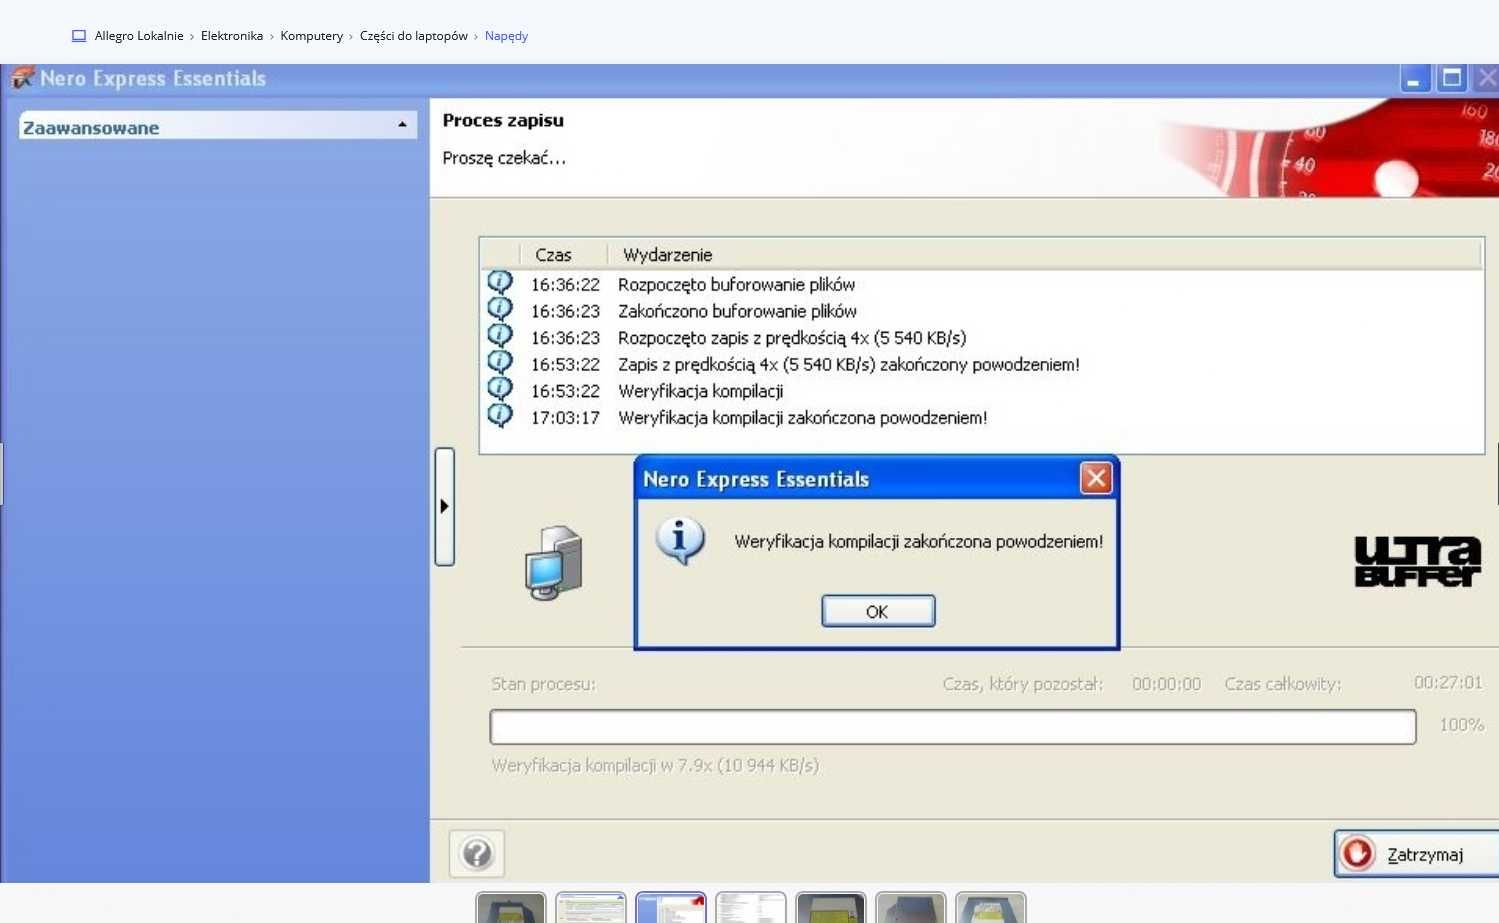The width and height of the screenshot is (1499, 923).
Task: Maximize the Nero Express Essentials window
Action: click(1451, 79)
